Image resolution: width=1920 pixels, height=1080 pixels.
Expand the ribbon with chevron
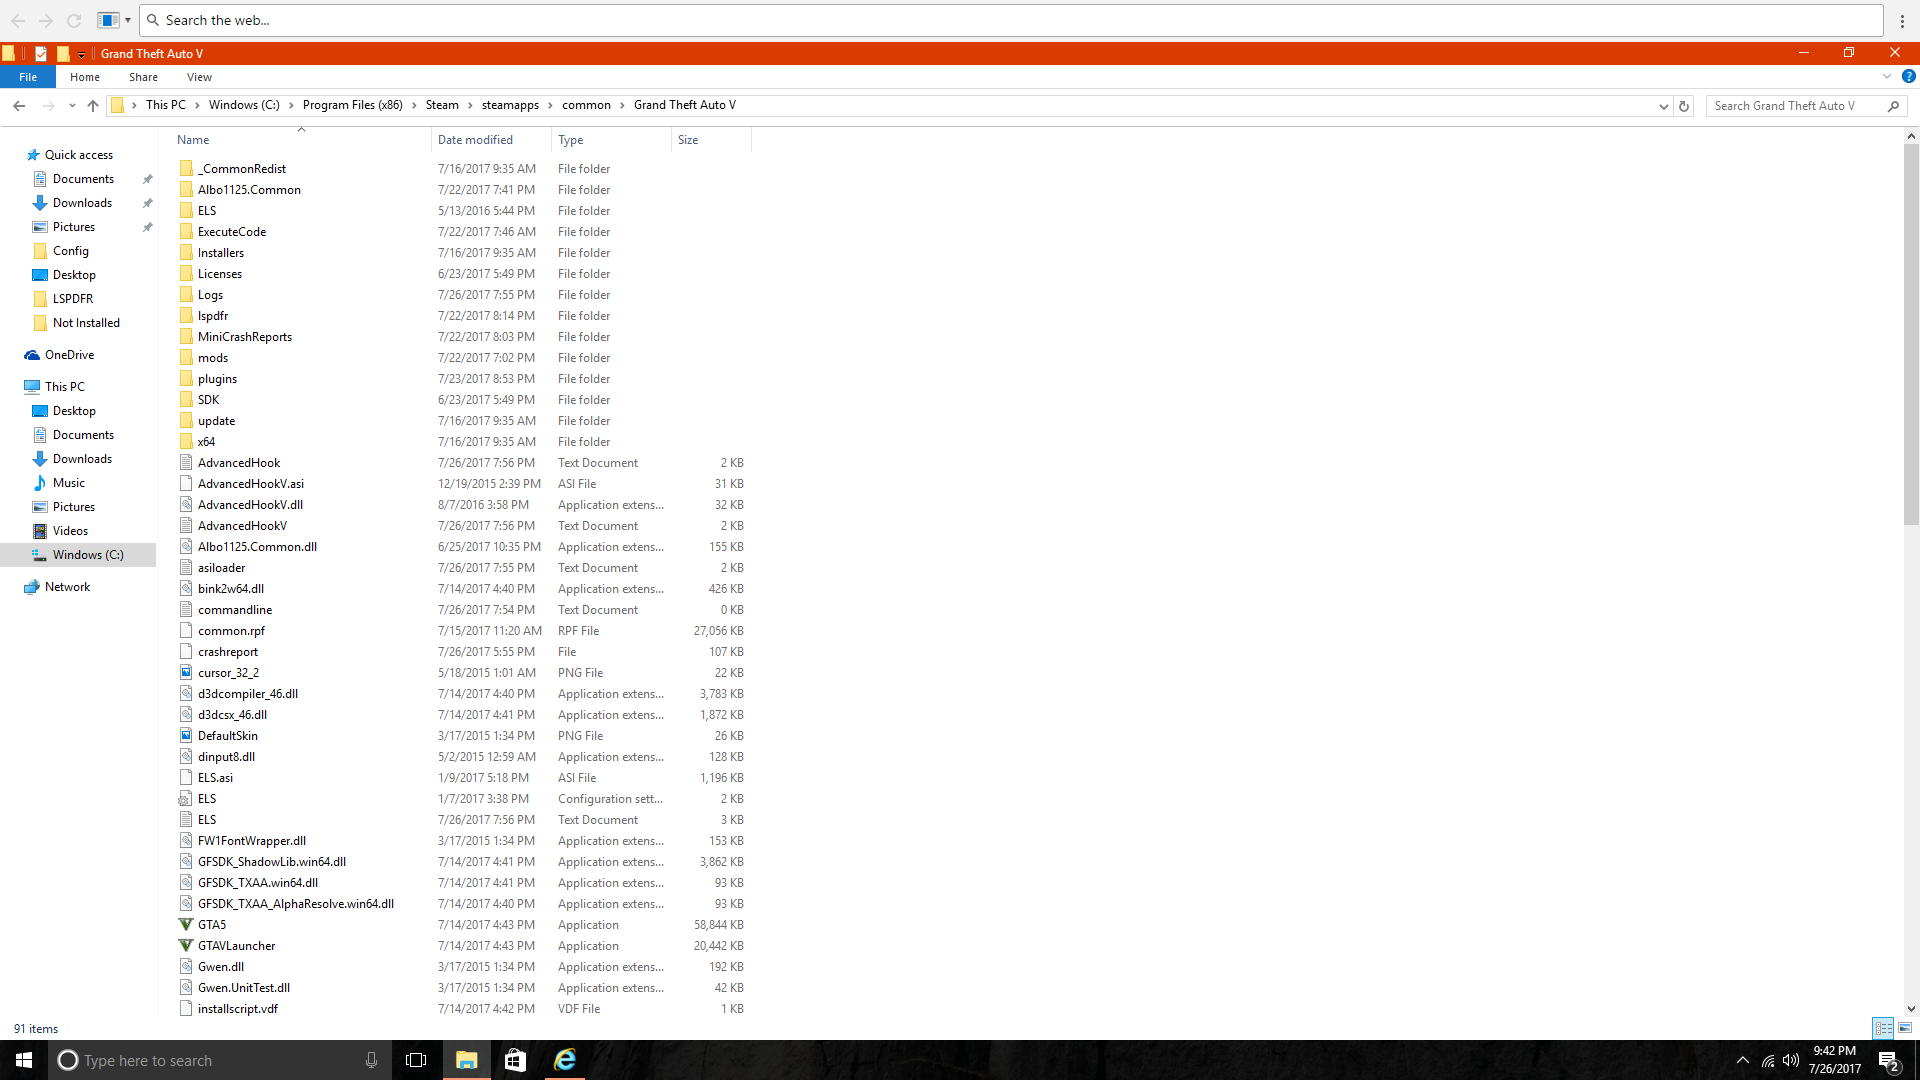tap(1886, 76)
